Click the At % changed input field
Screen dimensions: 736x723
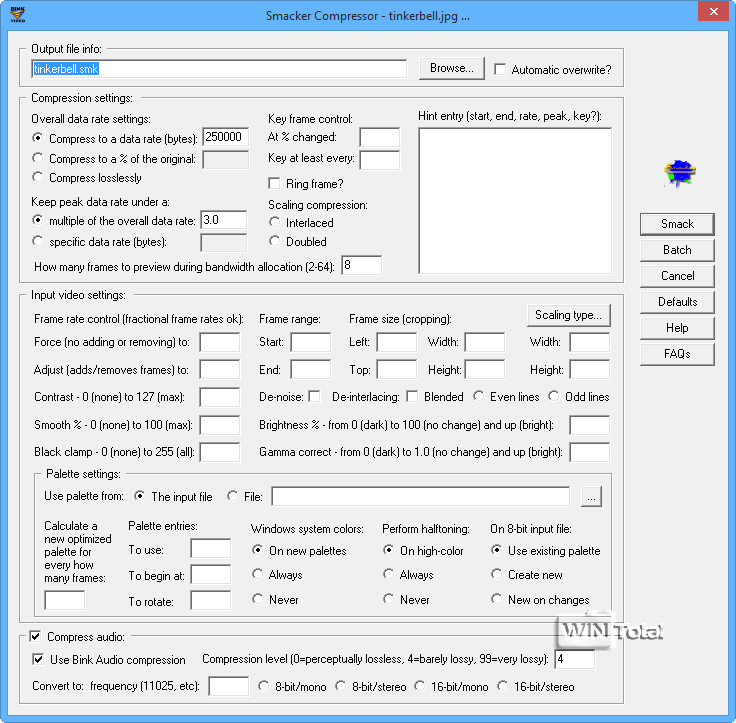coord(379,137)
